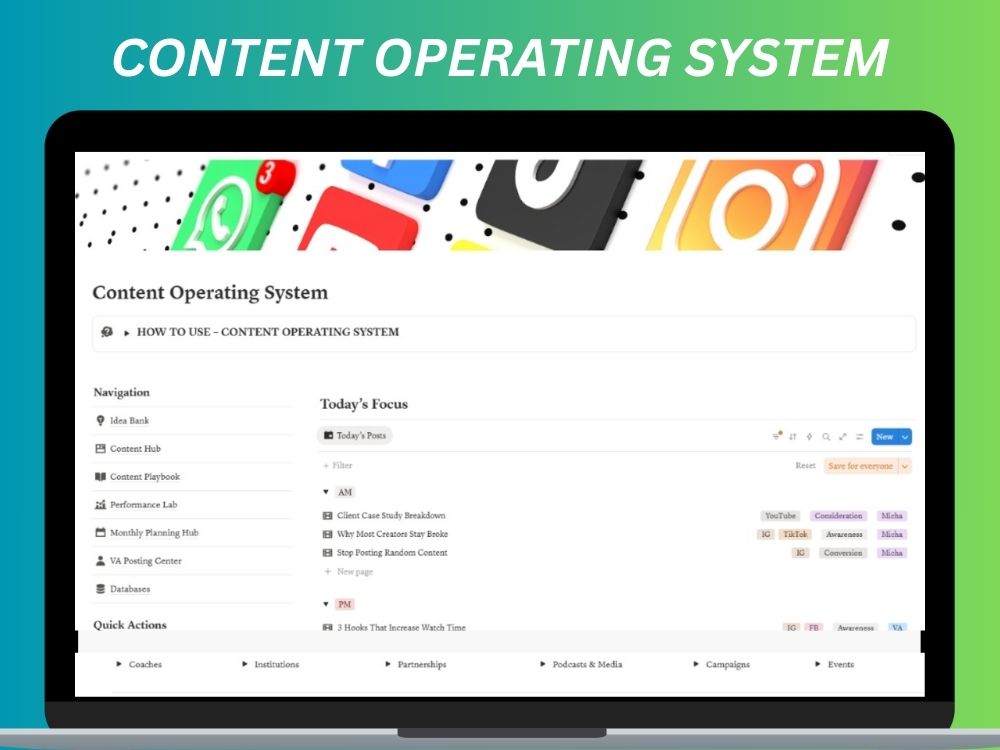The image size is (1000, 750).
Task: Click the Databases stack icon
Action: click(x=100, y=589)
